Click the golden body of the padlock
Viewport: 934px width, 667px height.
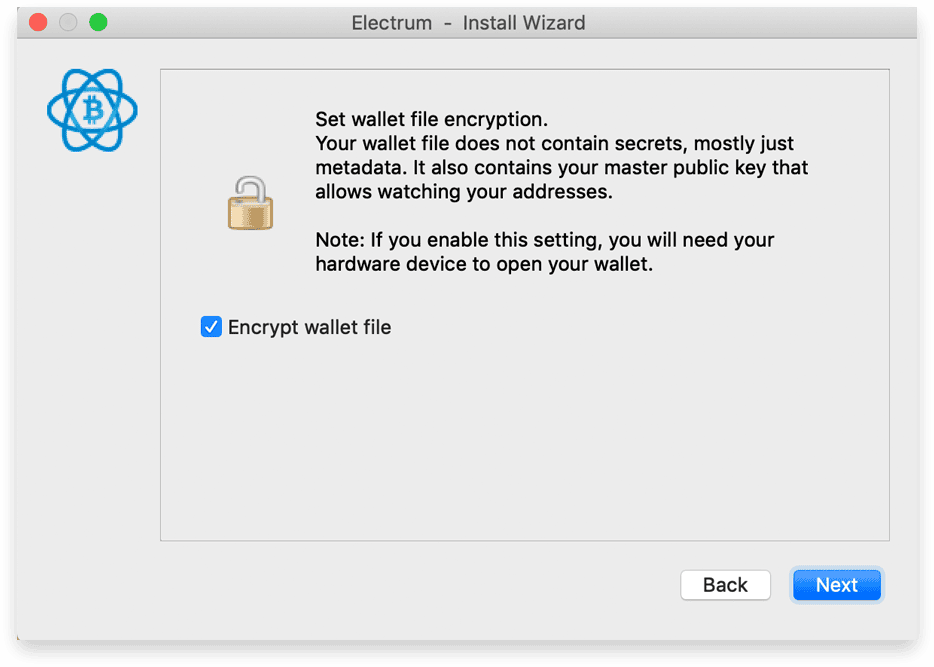(x=250, y=214)
